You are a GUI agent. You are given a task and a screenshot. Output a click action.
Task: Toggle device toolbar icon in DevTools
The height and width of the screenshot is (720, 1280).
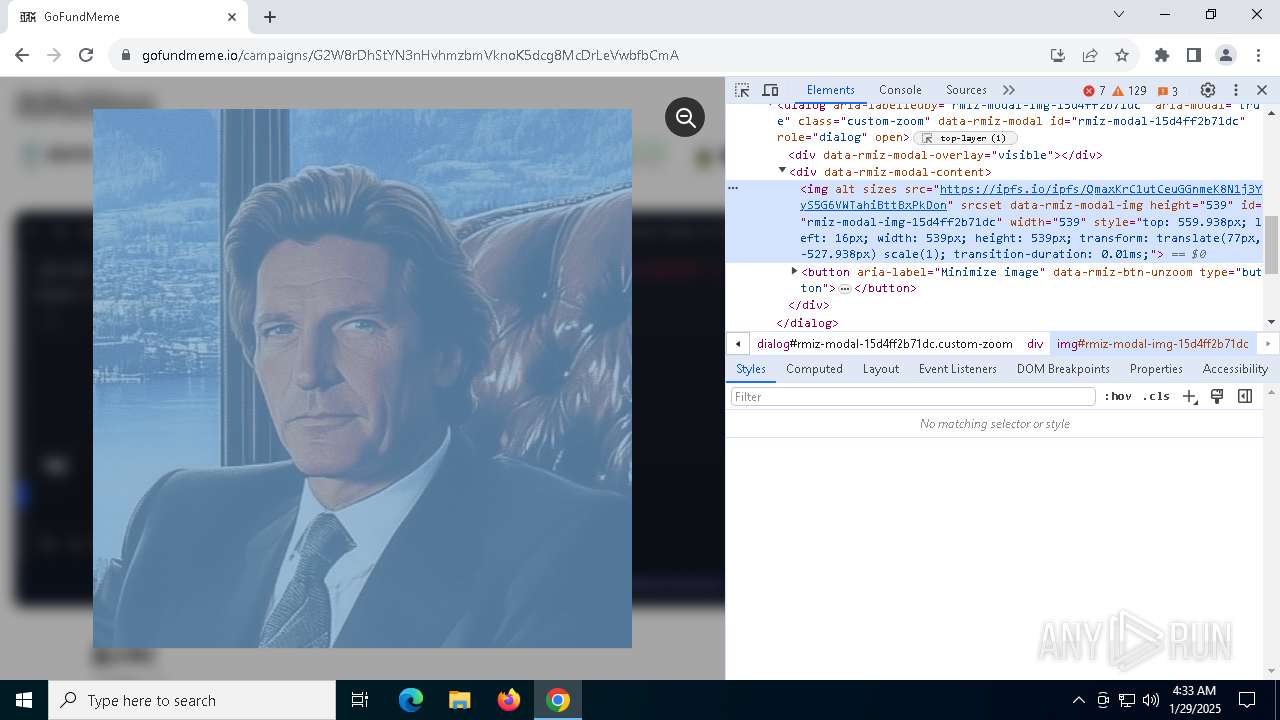click(770, 90)
